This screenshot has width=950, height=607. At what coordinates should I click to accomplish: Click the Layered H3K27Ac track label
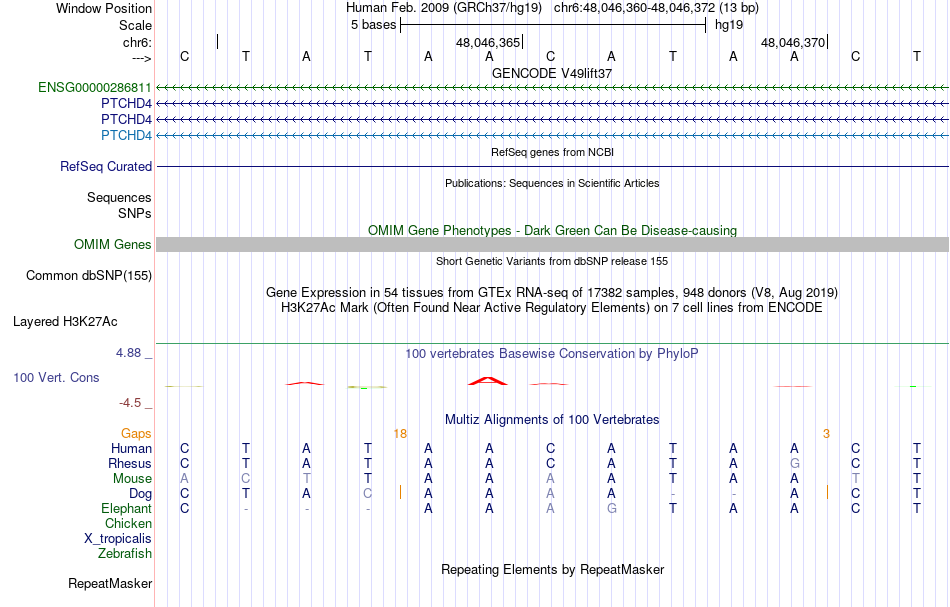(65, 322)
